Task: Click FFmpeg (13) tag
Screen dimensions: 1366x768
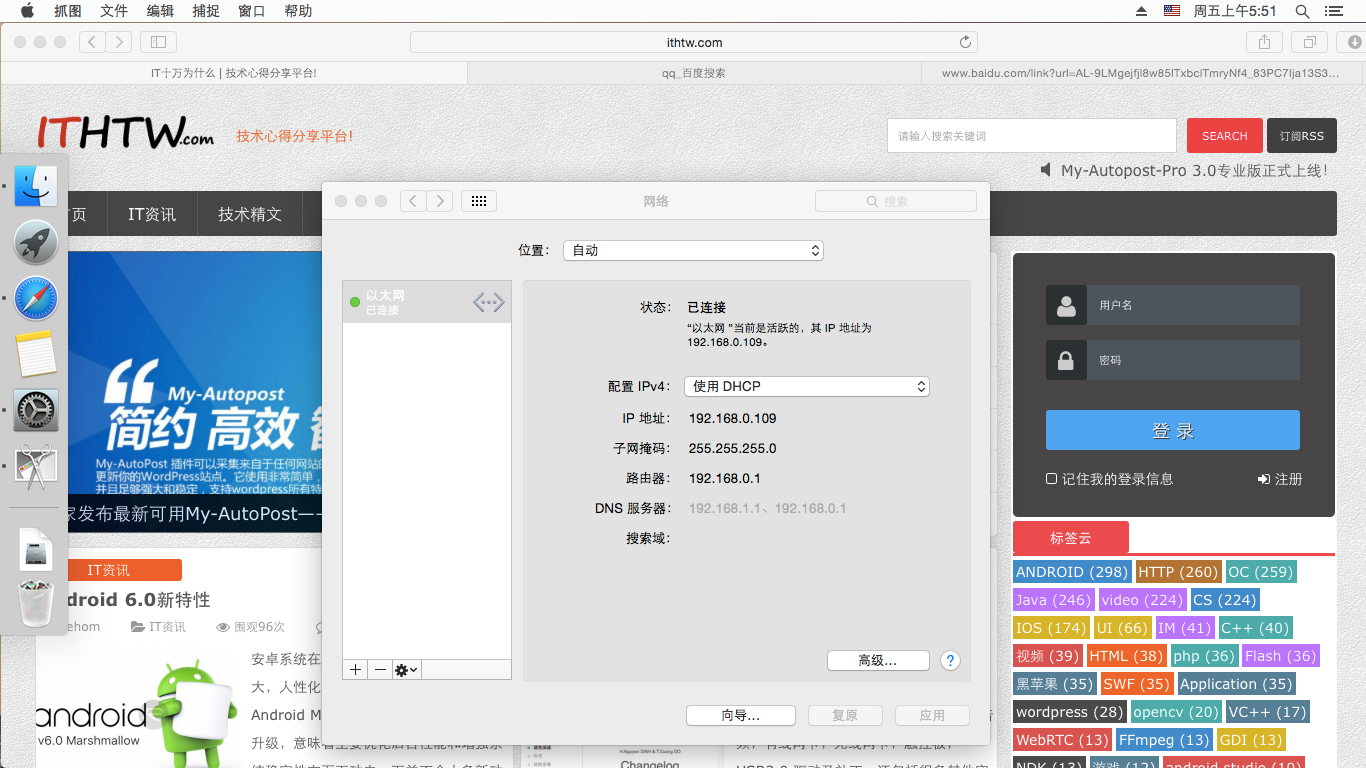Action: [1164, 740]
